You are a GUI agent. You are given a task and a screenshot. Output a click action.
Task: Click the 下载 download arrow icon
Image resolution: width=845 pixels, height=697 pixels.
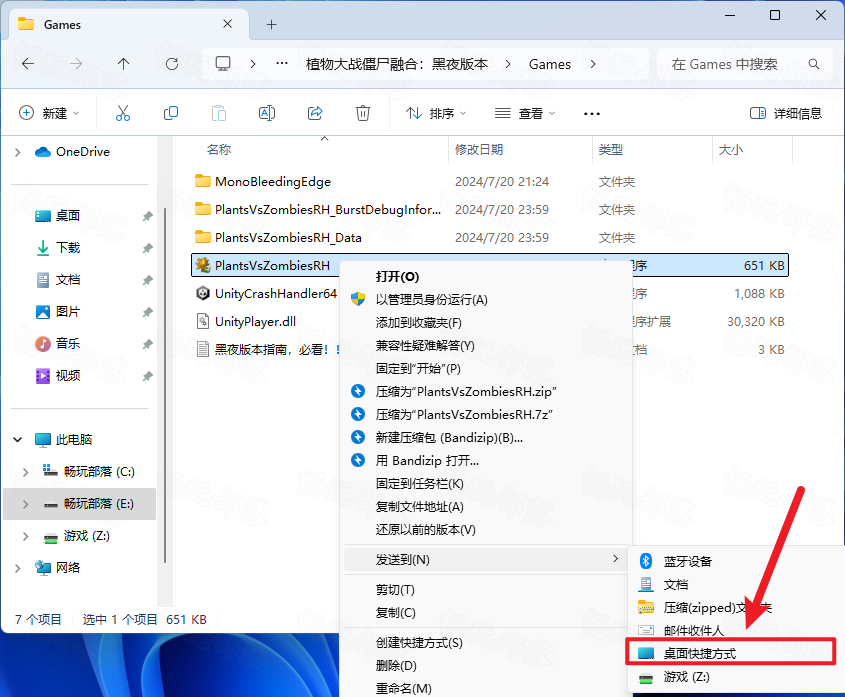coord(43,248)
